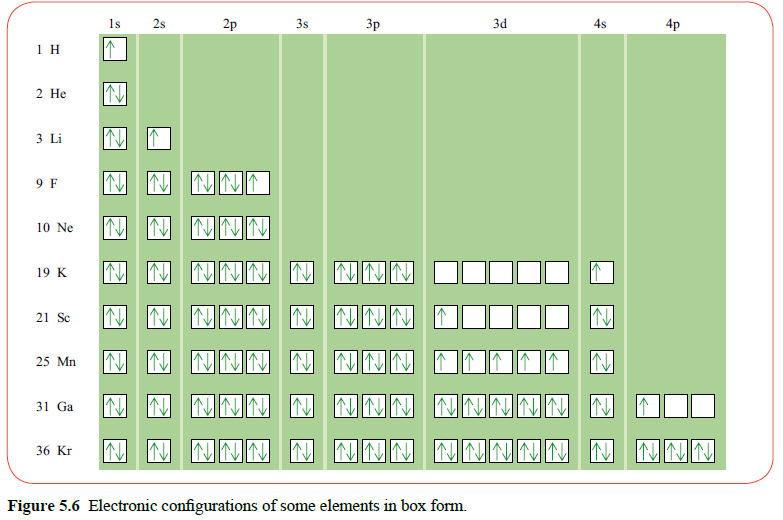Click fluorine's half-filled 2p box

click(x=258, y=183)
